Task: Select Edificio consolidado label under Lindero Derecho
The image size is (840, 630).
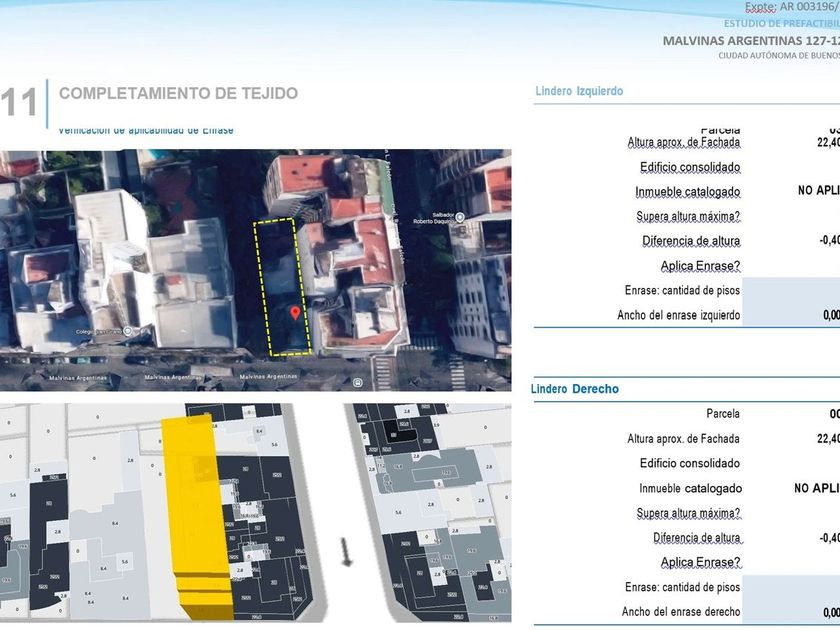Action: 690,463
